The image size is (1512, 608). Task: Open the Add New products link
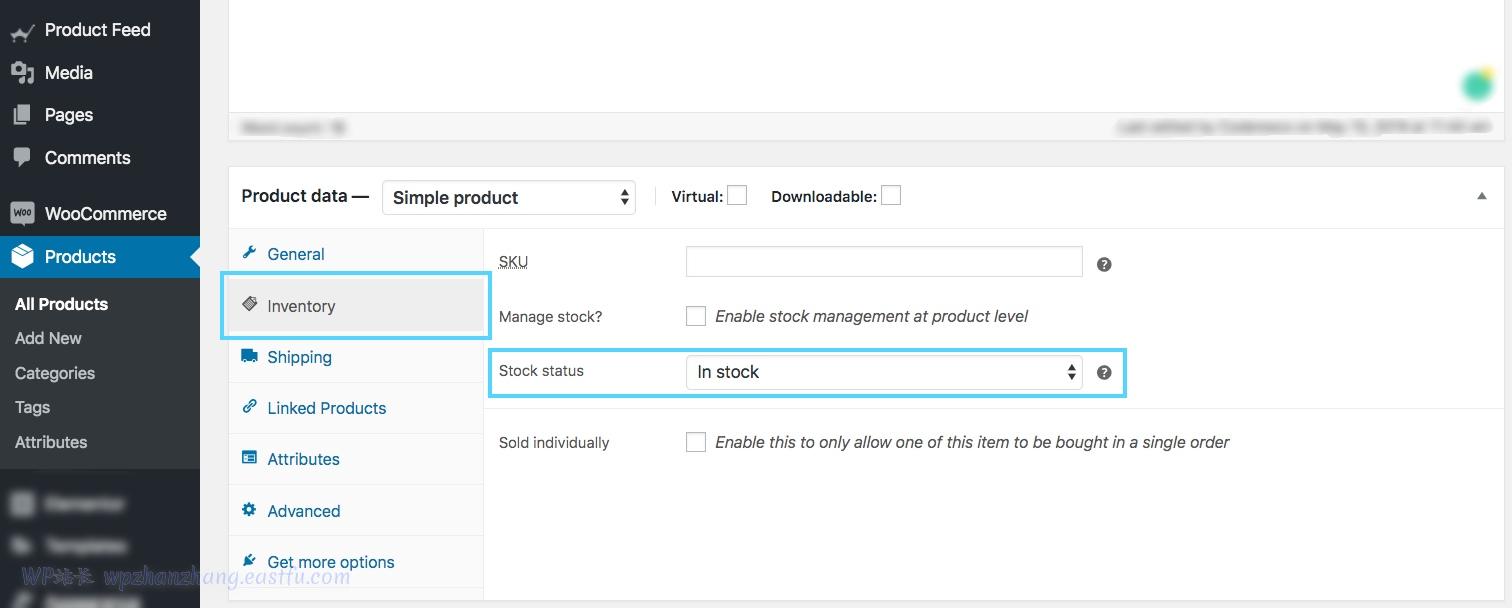48,338
